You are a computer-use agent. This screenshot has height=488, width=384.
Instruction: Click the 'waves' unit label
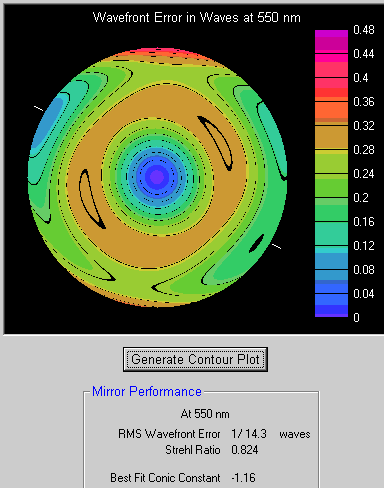click(x=295, y=434)
